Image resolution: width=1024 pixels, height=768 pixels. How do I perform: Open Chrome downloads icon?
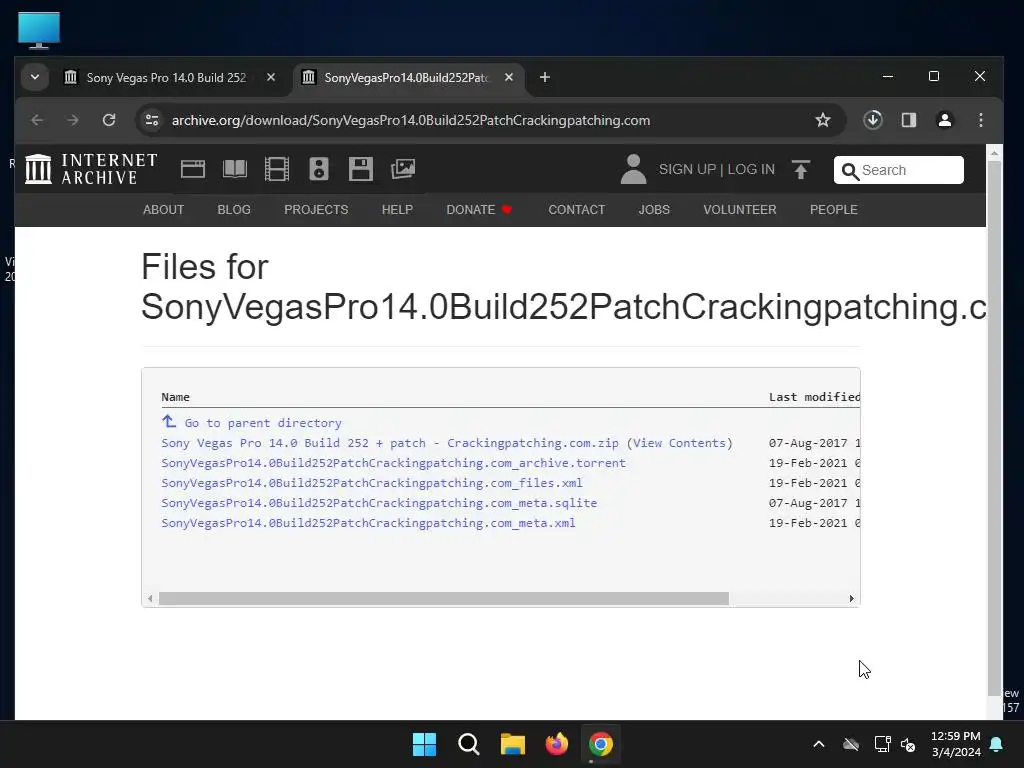[x=873, y=120]
